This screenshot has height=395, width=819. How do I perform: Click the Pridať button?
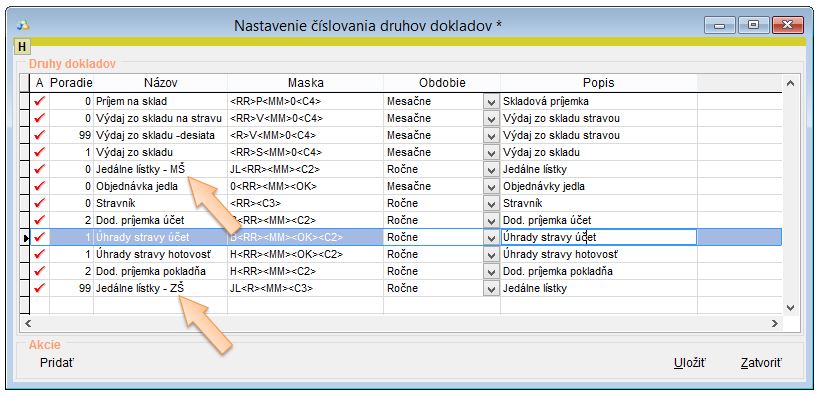(x=56, y=363)
